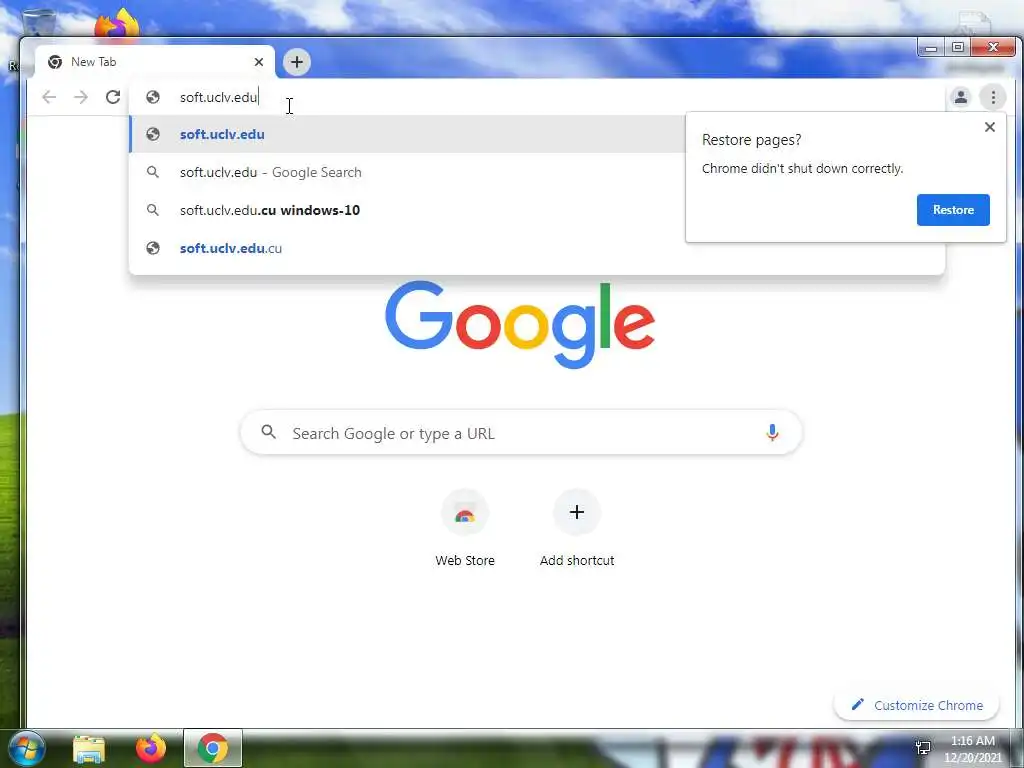Open the Chrome three-dot menu

point(993,97)
